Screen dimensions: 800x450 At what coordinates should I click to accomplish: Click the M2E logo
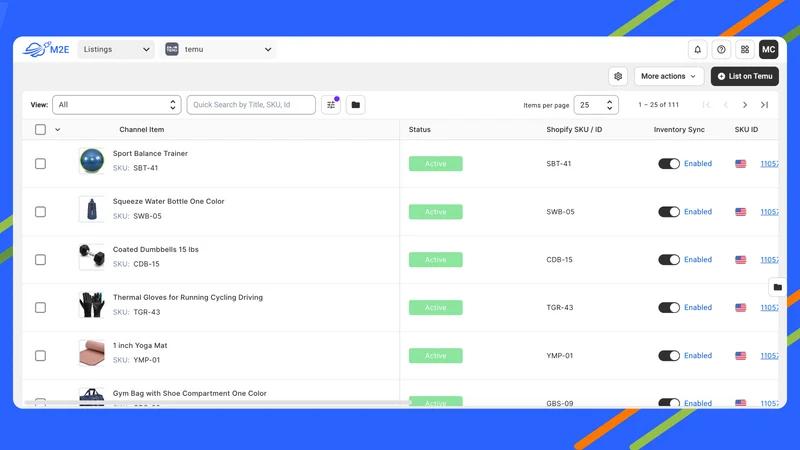click(x=46, y=49)
